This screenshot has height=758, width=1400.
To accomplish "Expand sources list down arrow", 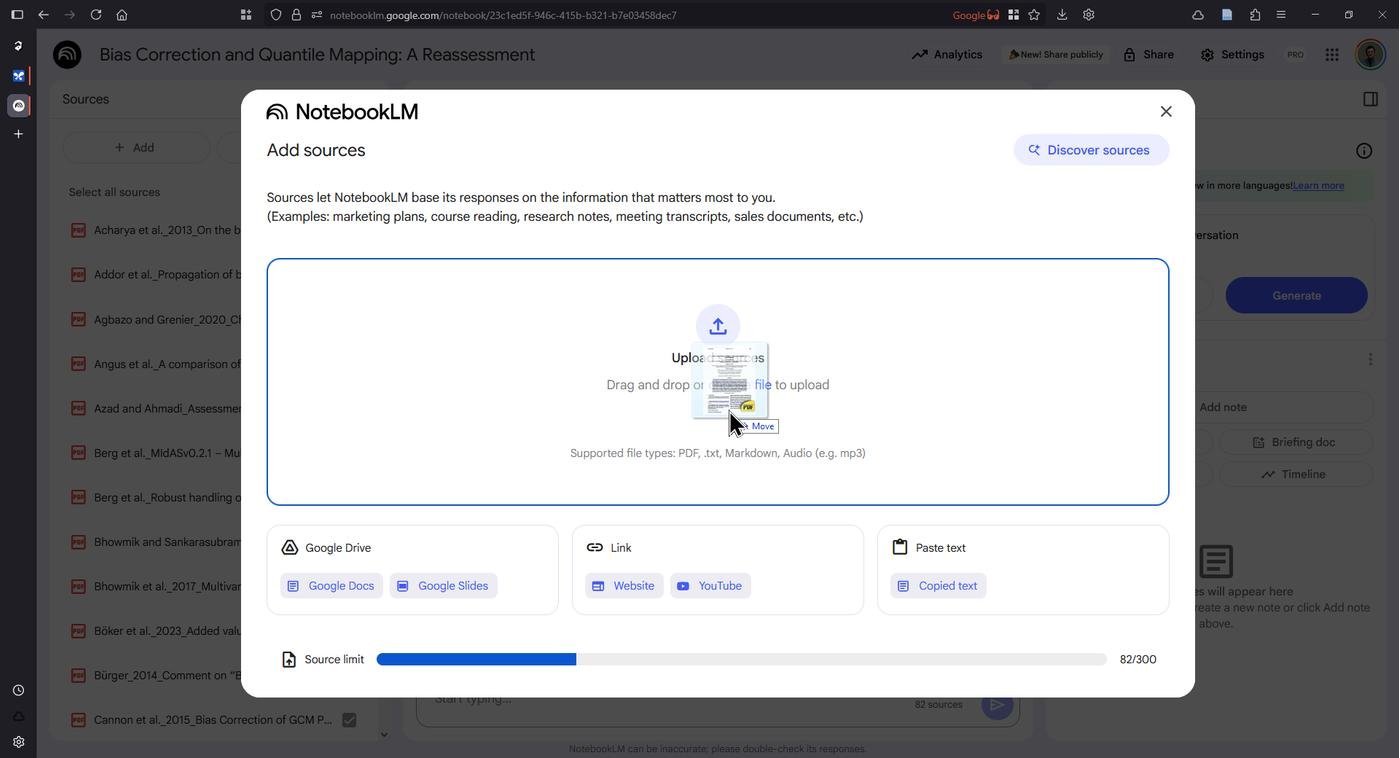I will [384, 735].
